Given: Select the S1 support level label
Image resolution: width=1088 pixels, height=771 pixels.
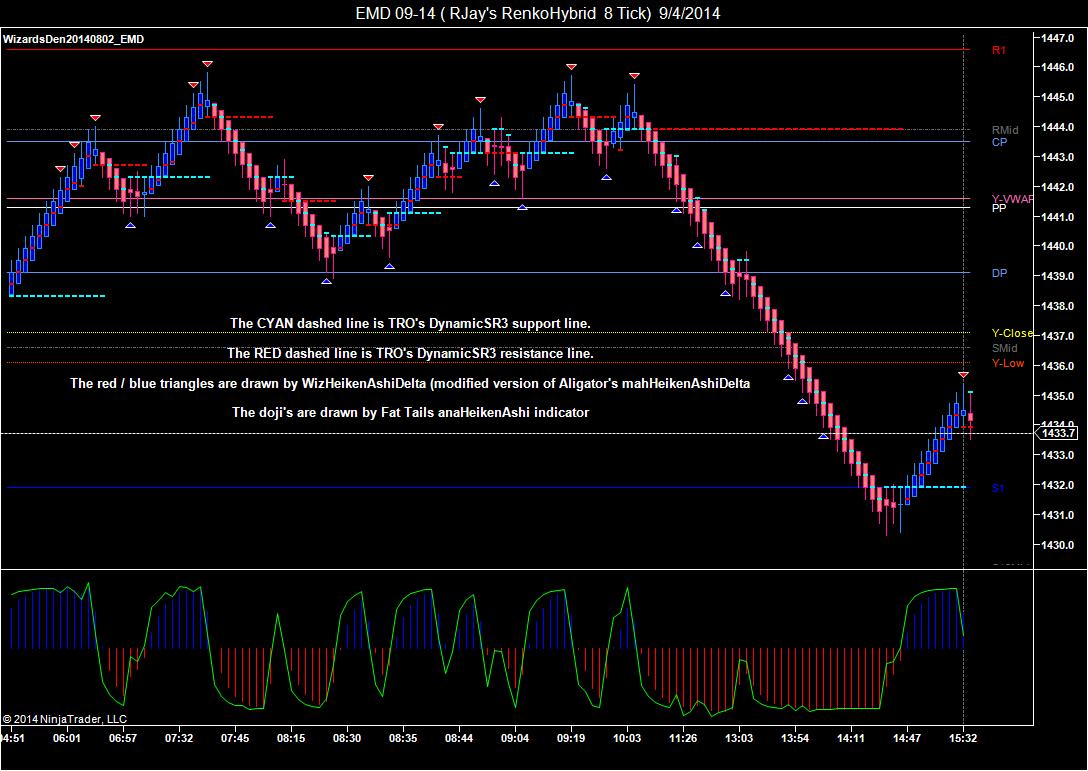Looking at the screenshot, I should (x=998, y=488).
